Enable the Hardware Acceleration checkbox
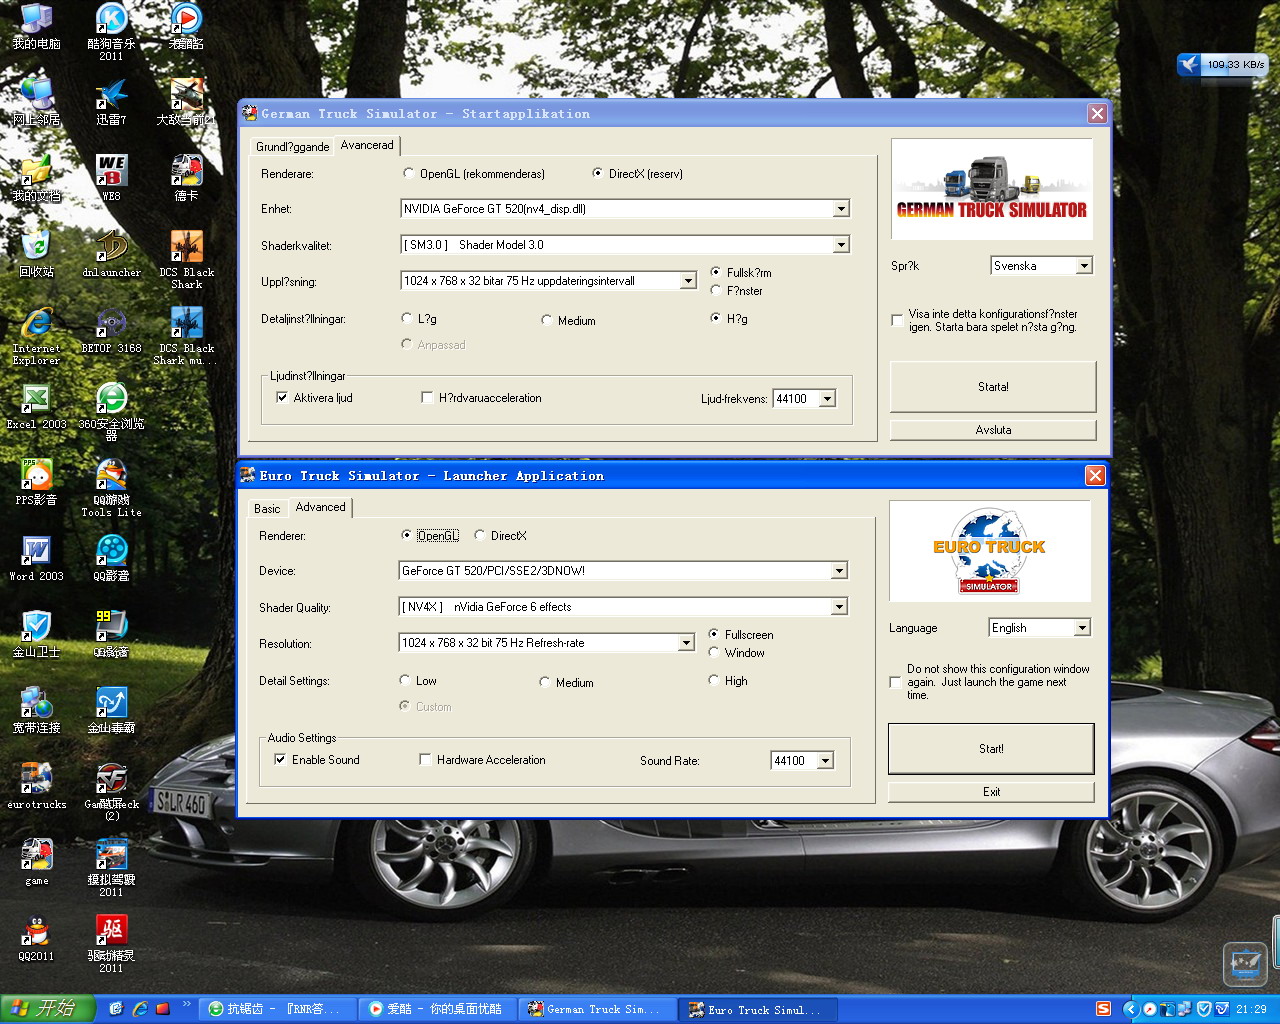This screenshot has height=1024, width=1280. [482, 760]
